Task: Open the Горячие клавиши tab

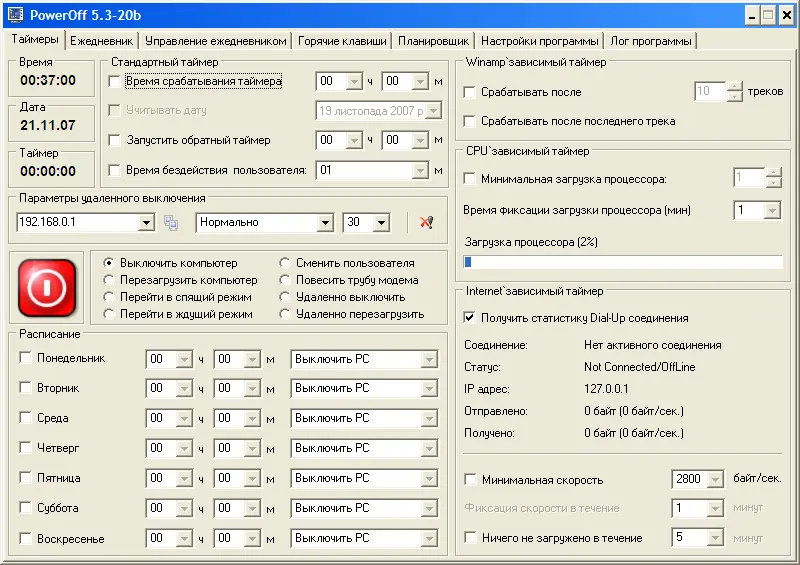Action: point(342,41)
